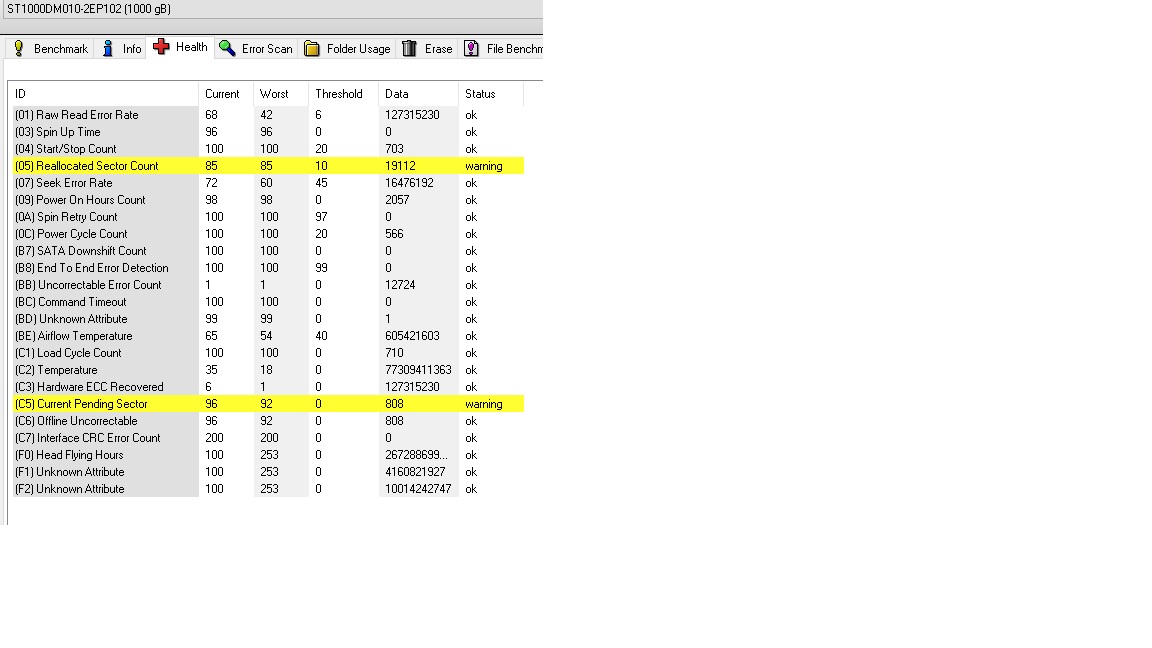Select the (C3) Hardware ECC Recovered row

click(x=268, y=386)
